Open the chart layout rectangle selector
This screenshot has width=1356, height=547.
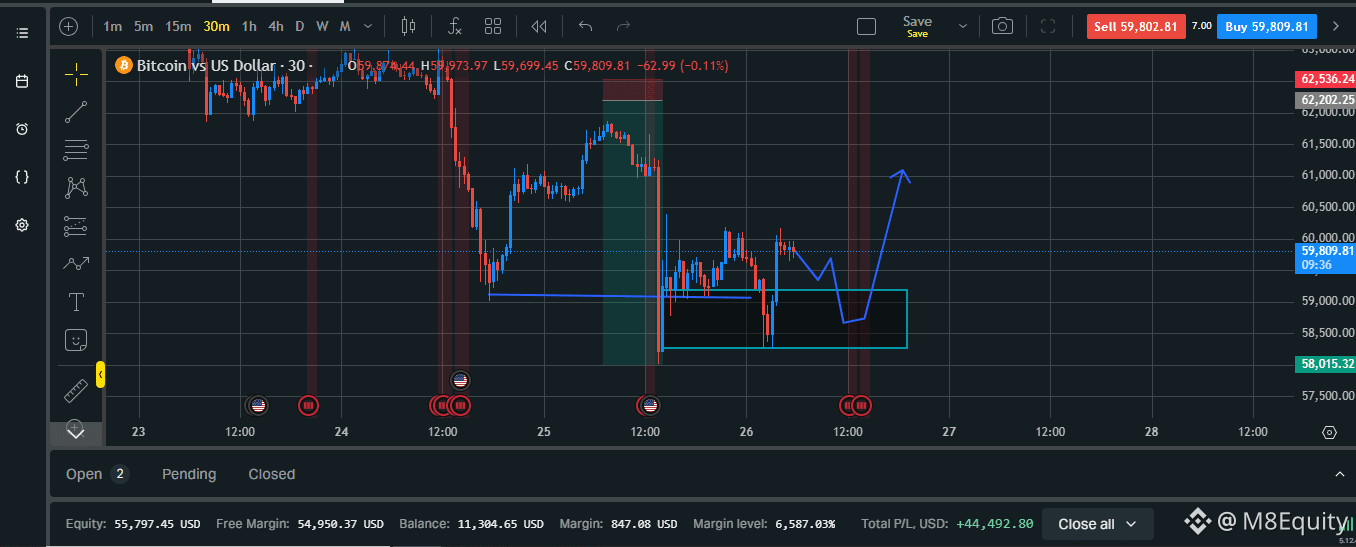(x=867, y=26)
